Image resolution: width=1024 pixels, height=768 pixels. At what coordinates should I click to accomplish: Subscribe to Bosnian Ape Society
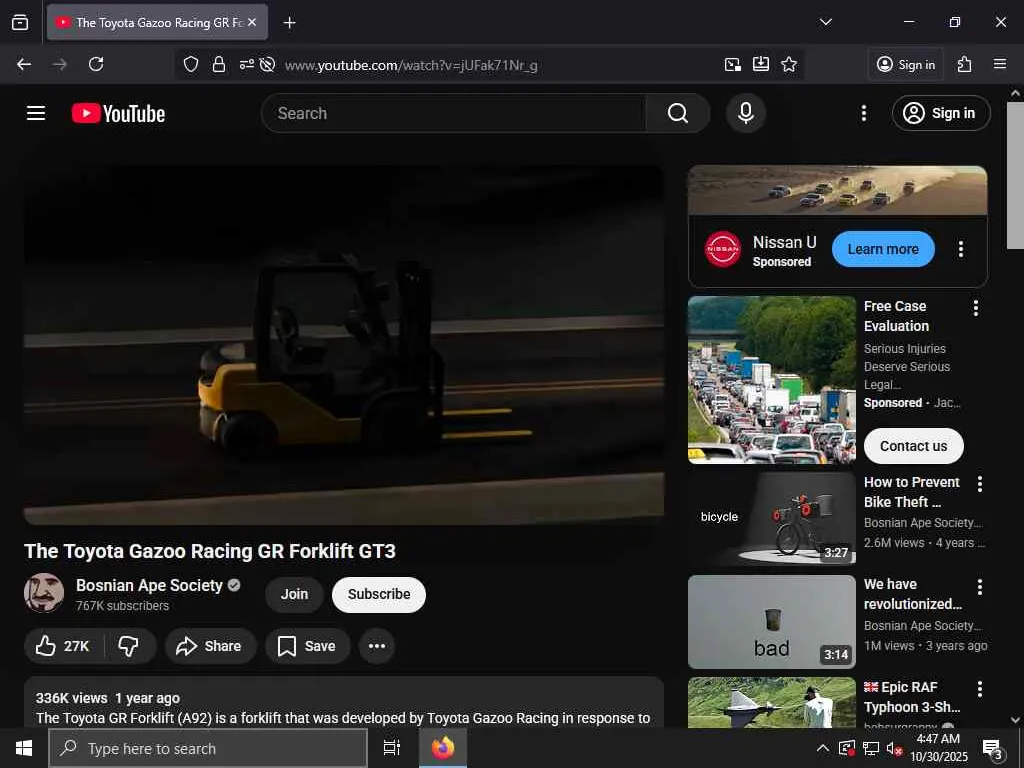coord(379,594)
